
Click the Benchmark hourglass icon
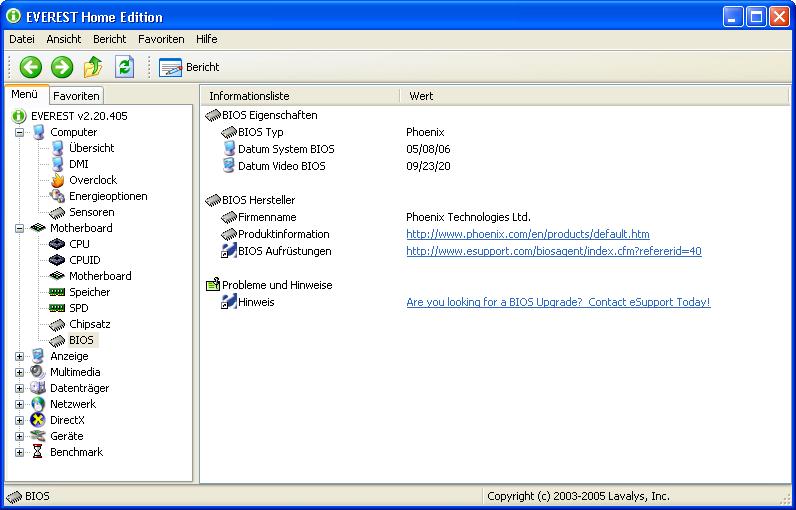[x=38, y=452]
